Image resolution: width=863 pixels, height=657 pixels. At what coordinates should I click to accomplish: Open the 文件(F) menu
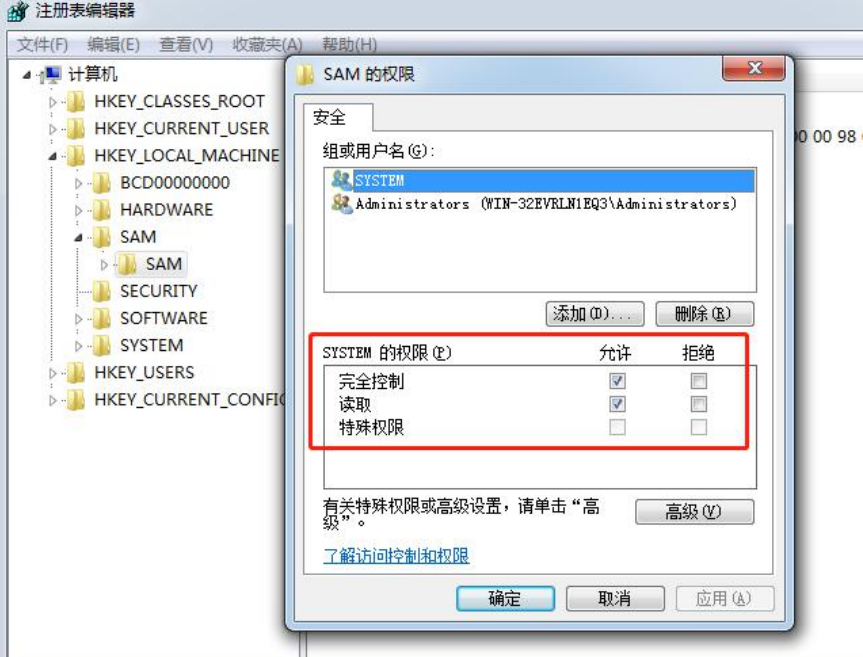(42, 44)
